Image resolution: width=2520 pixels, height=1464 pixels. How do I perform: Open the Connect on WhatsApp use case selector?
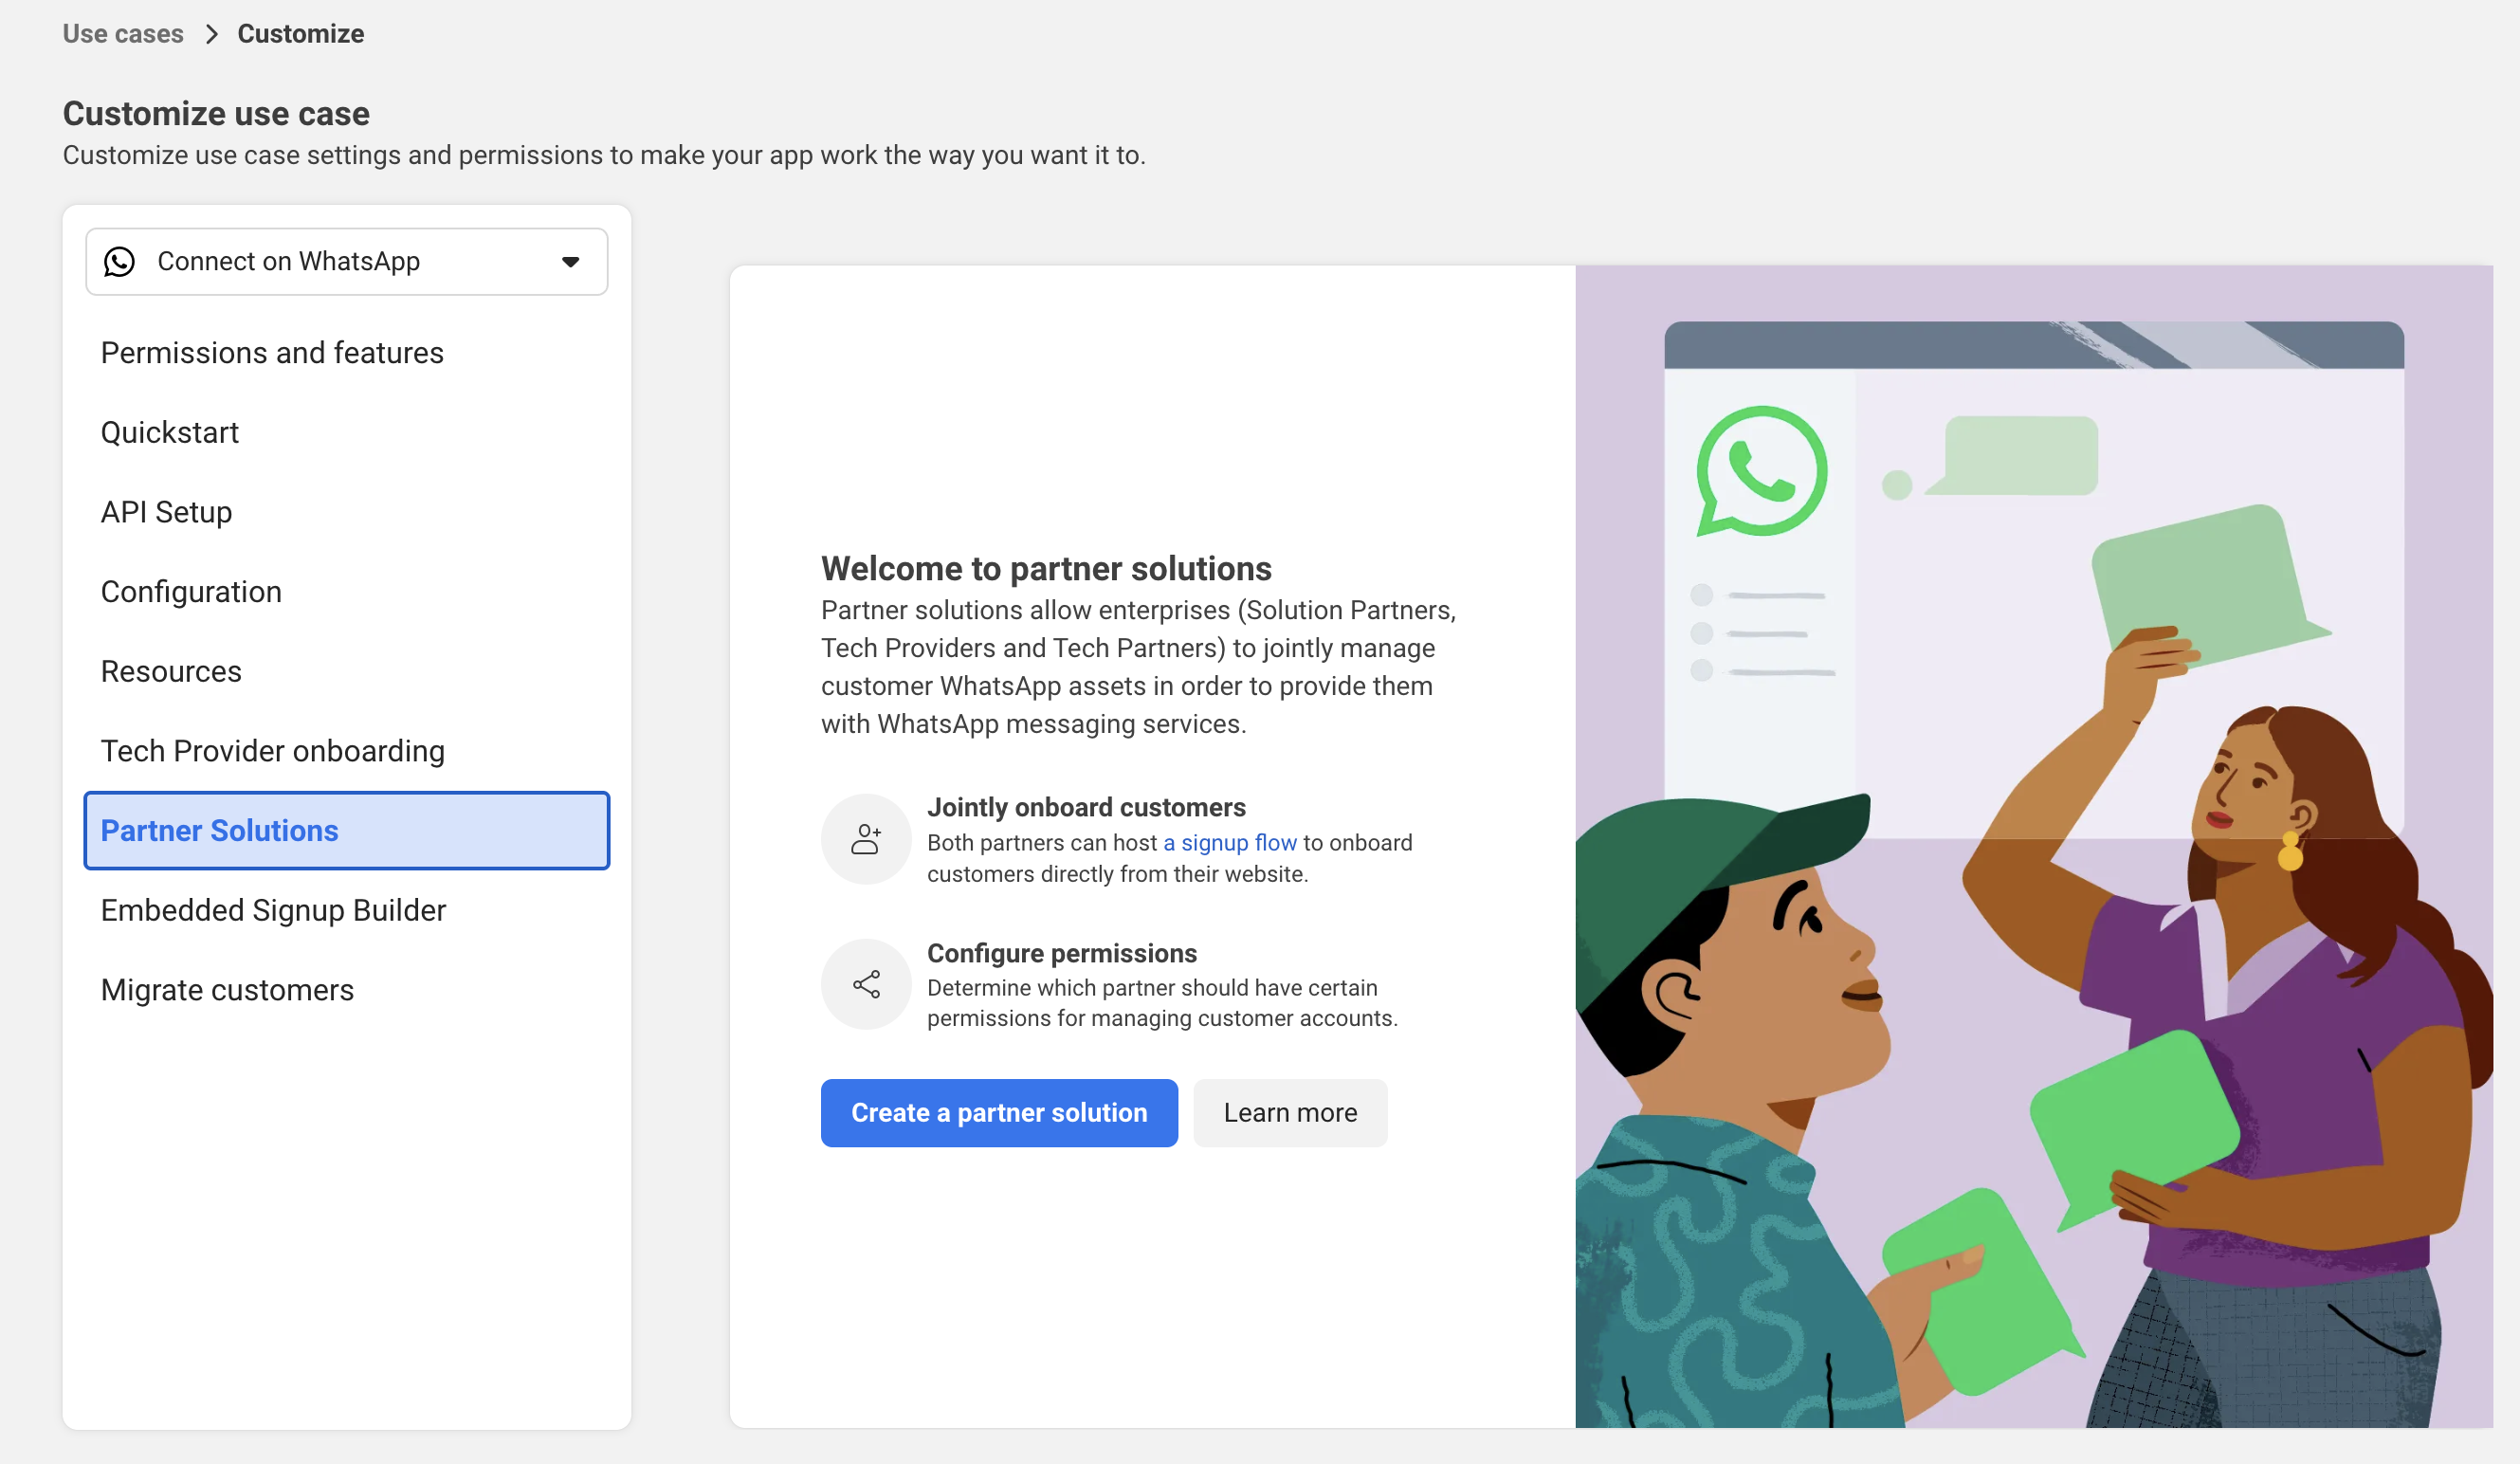coord(346,262)
